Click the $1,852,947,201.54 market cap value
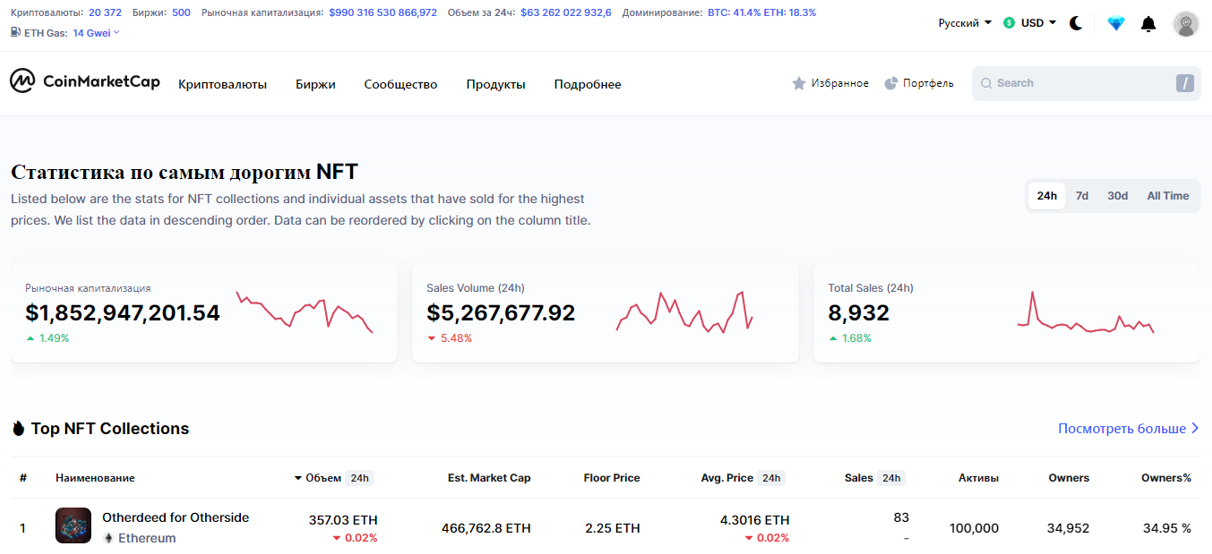1212x554 pixels. pos(123,313)
